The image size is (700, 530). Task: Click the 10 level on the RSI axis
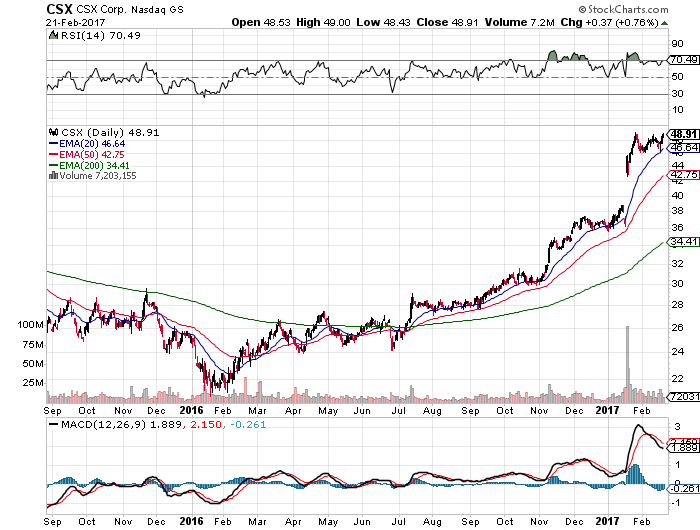click(x=677, y=110)
